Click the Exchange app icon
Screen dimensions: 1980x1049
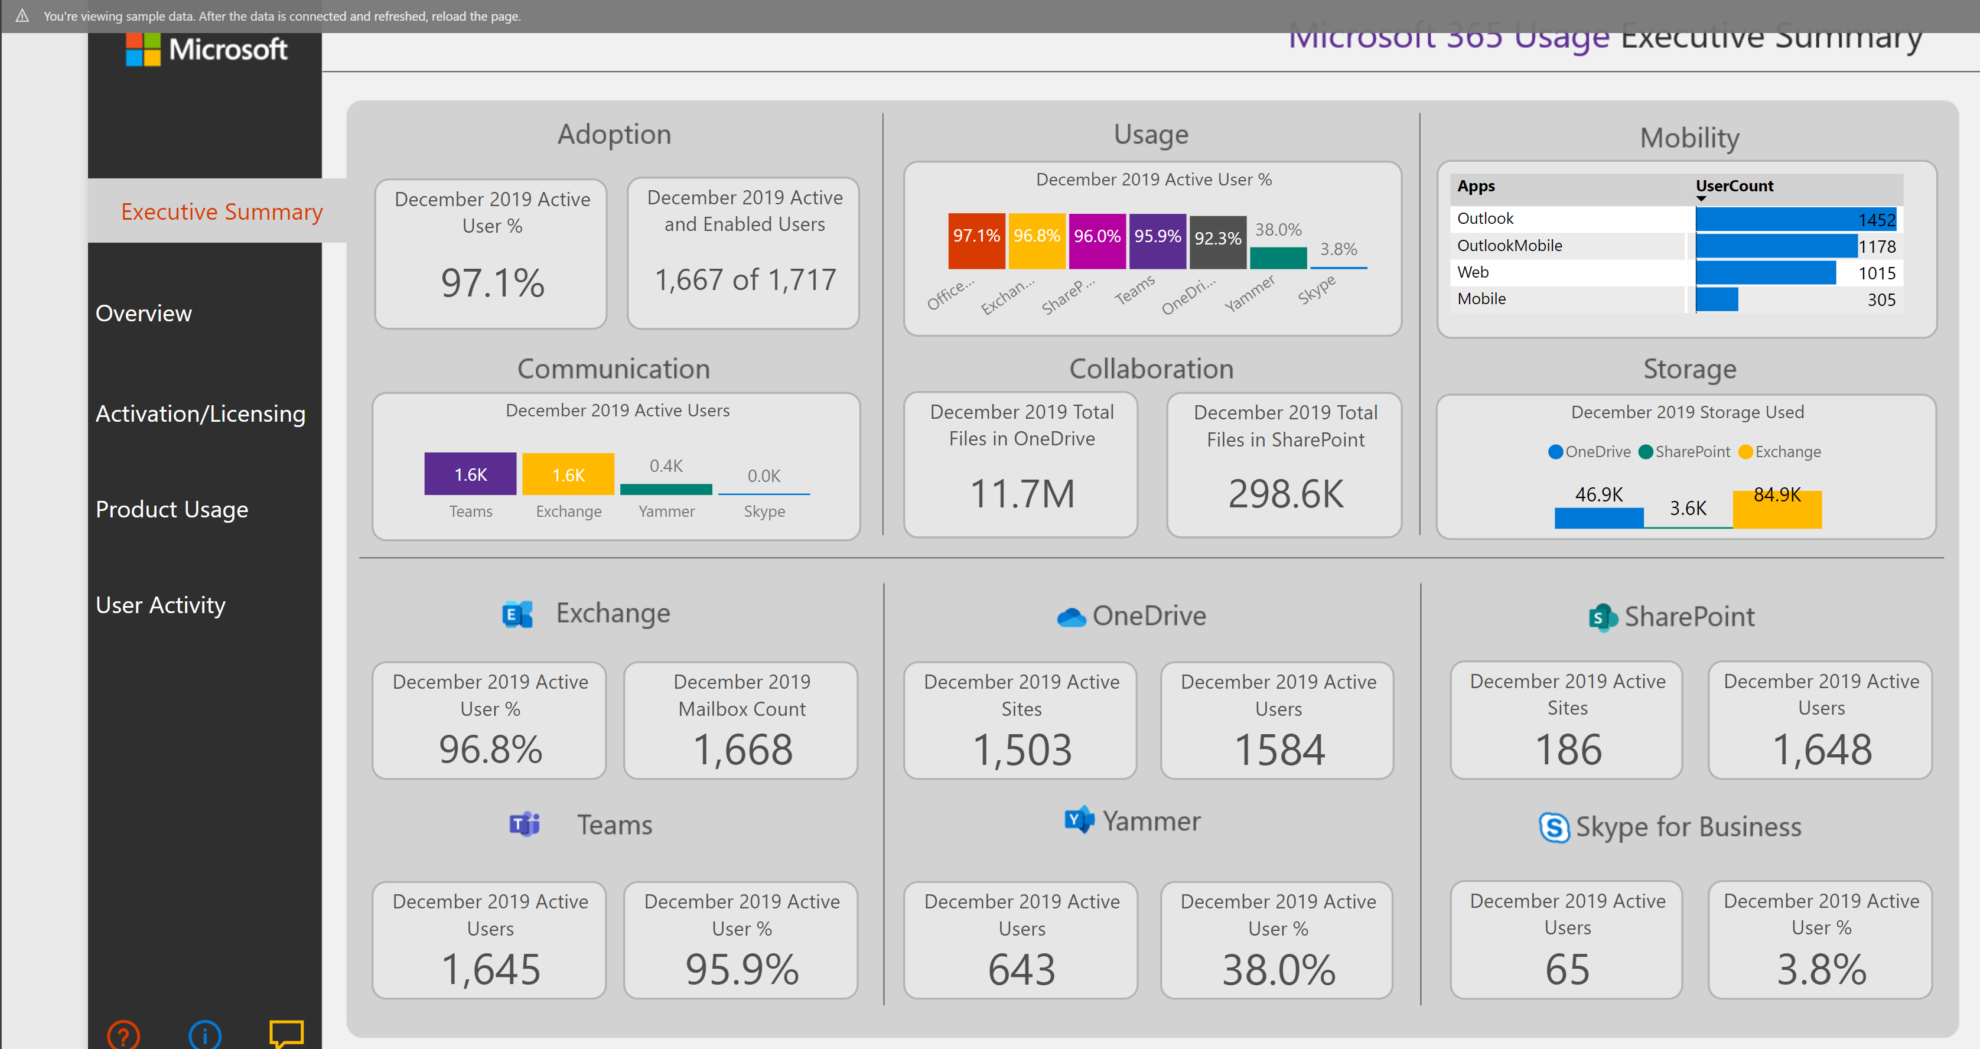pyautogui.click(x=517, y=614)
